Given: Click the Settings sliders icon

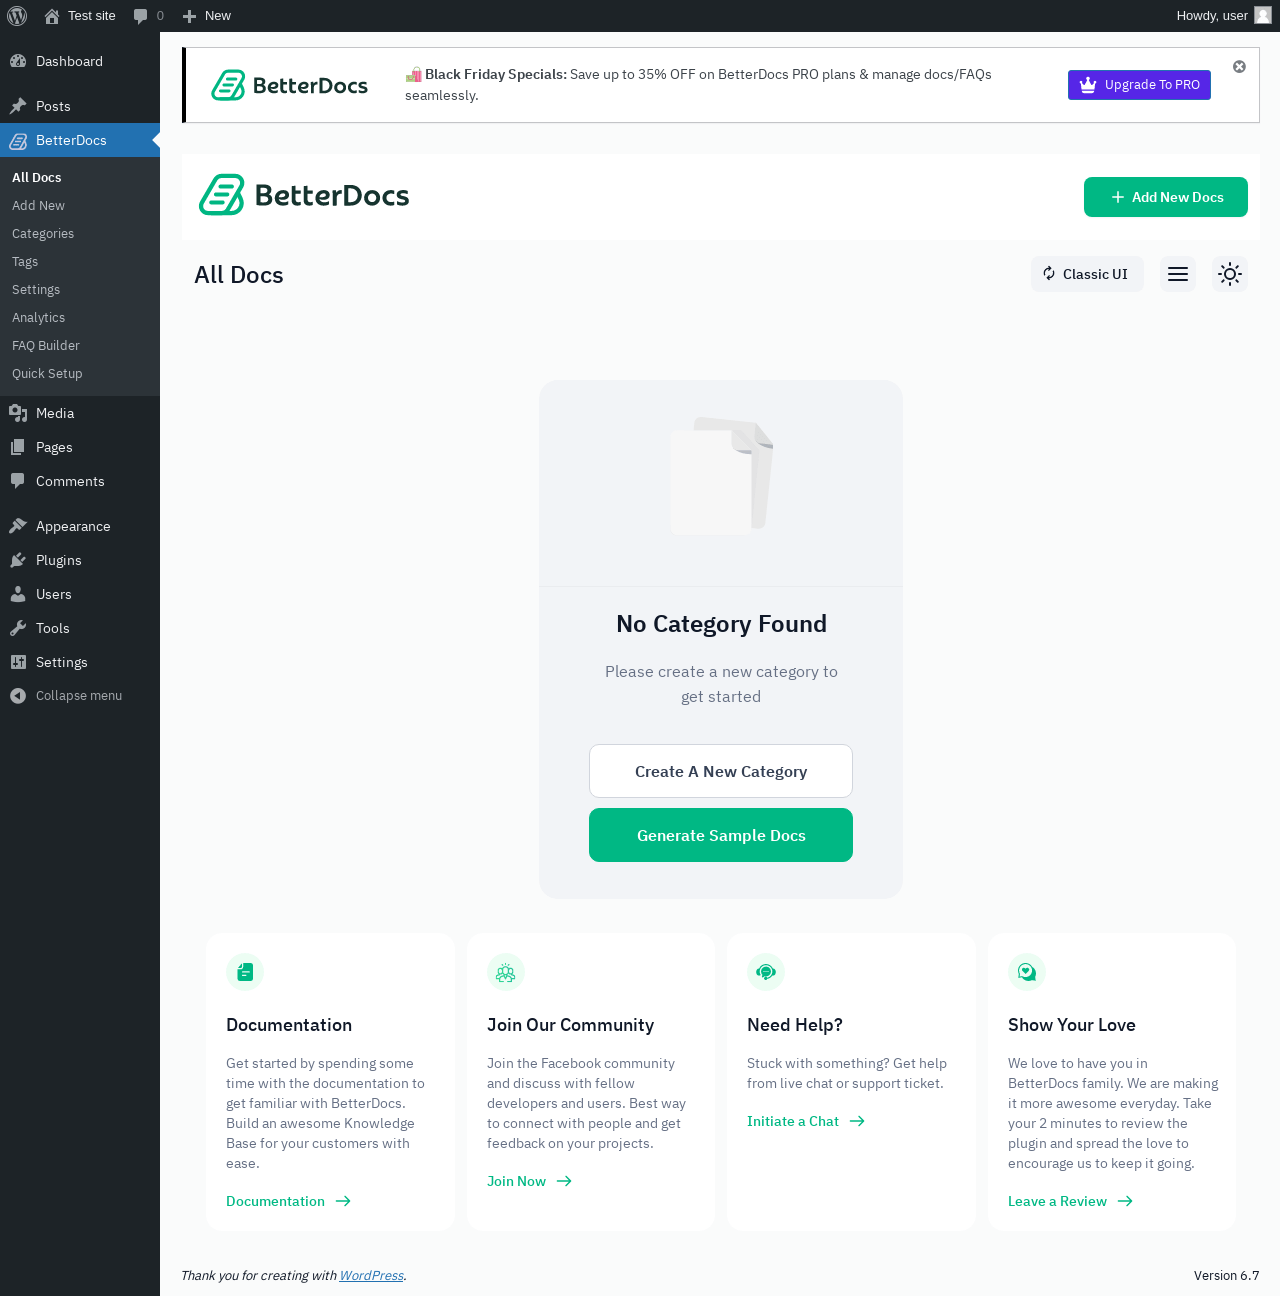Looking at the screenshot, I should pyautogui.click(x=18, y=662).
